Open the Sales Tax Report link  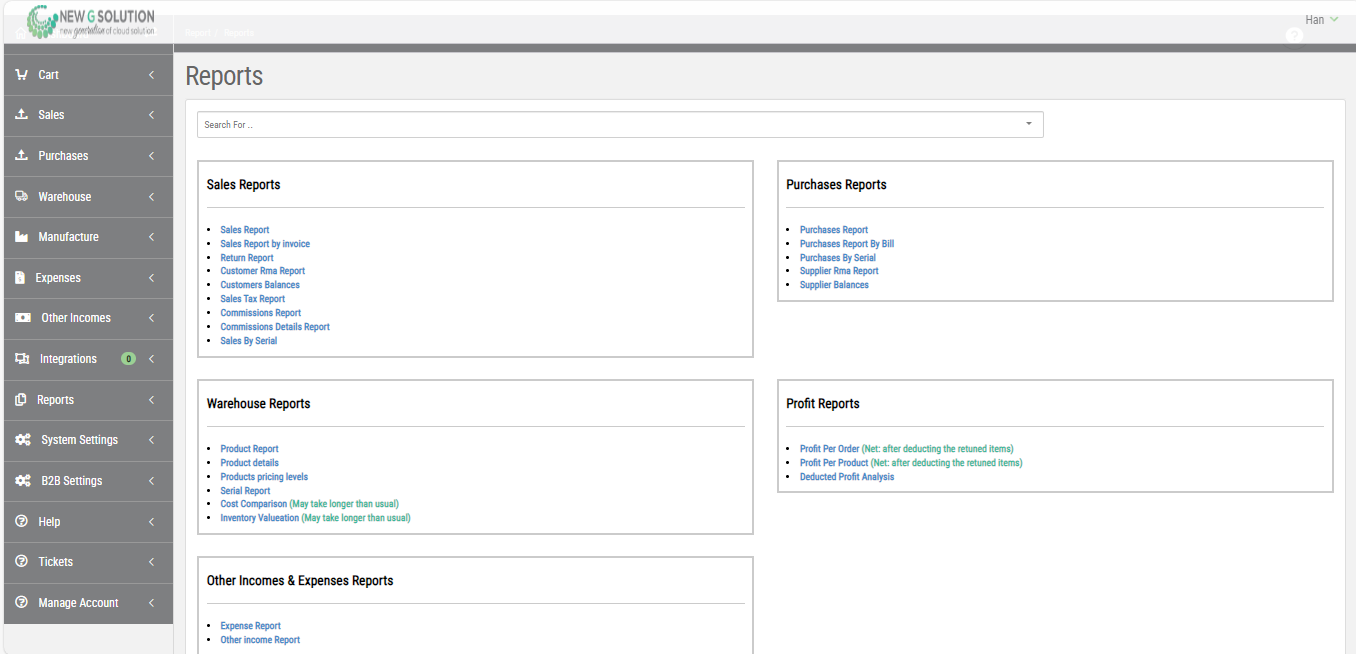(252, 299)
